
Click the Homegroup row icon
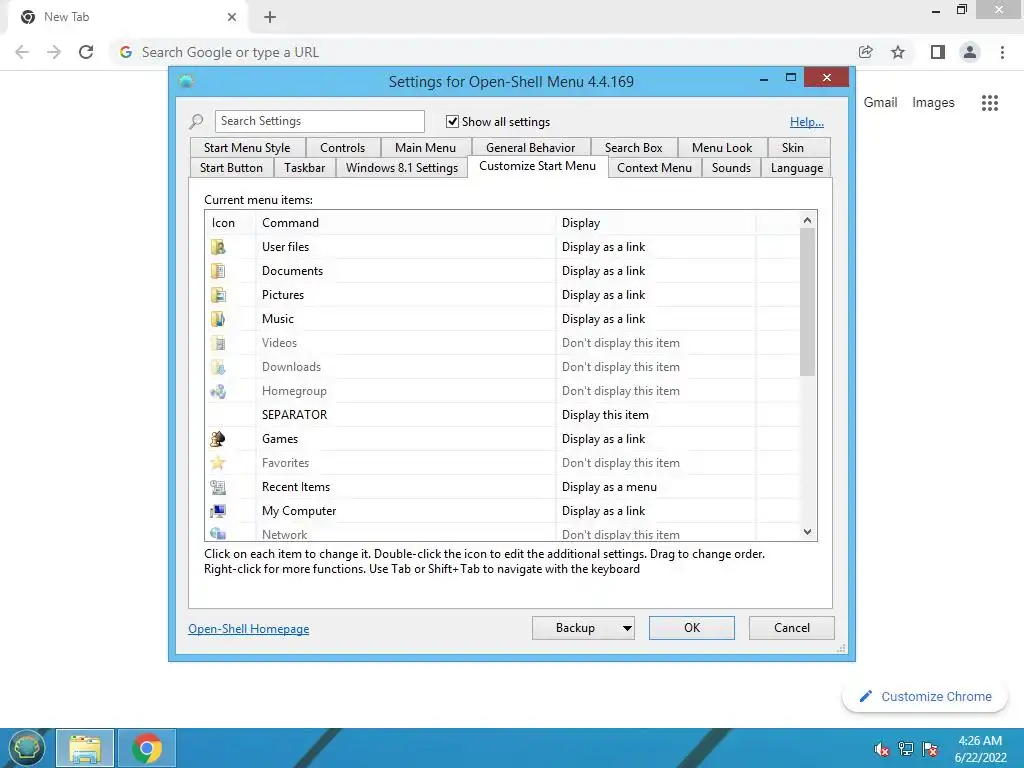coord(218,391)
